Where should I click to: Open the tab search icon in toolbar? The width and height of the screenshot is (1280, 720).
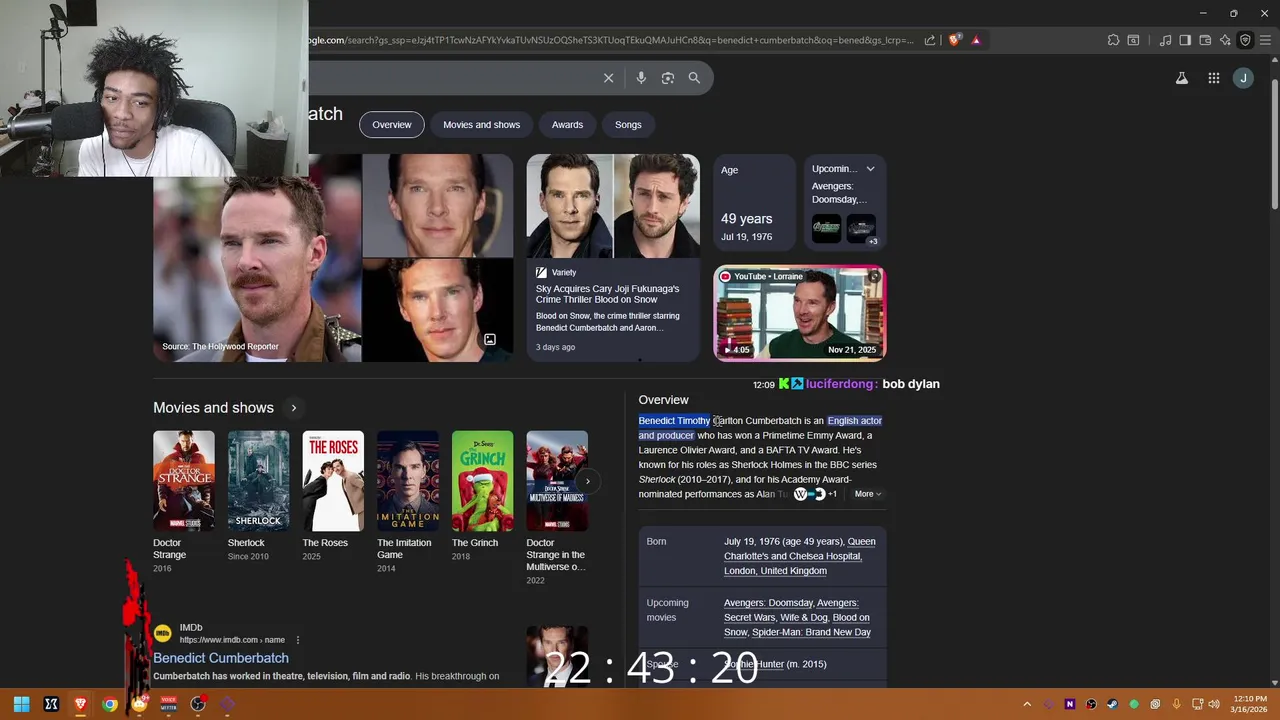[x=1133, y=40]
